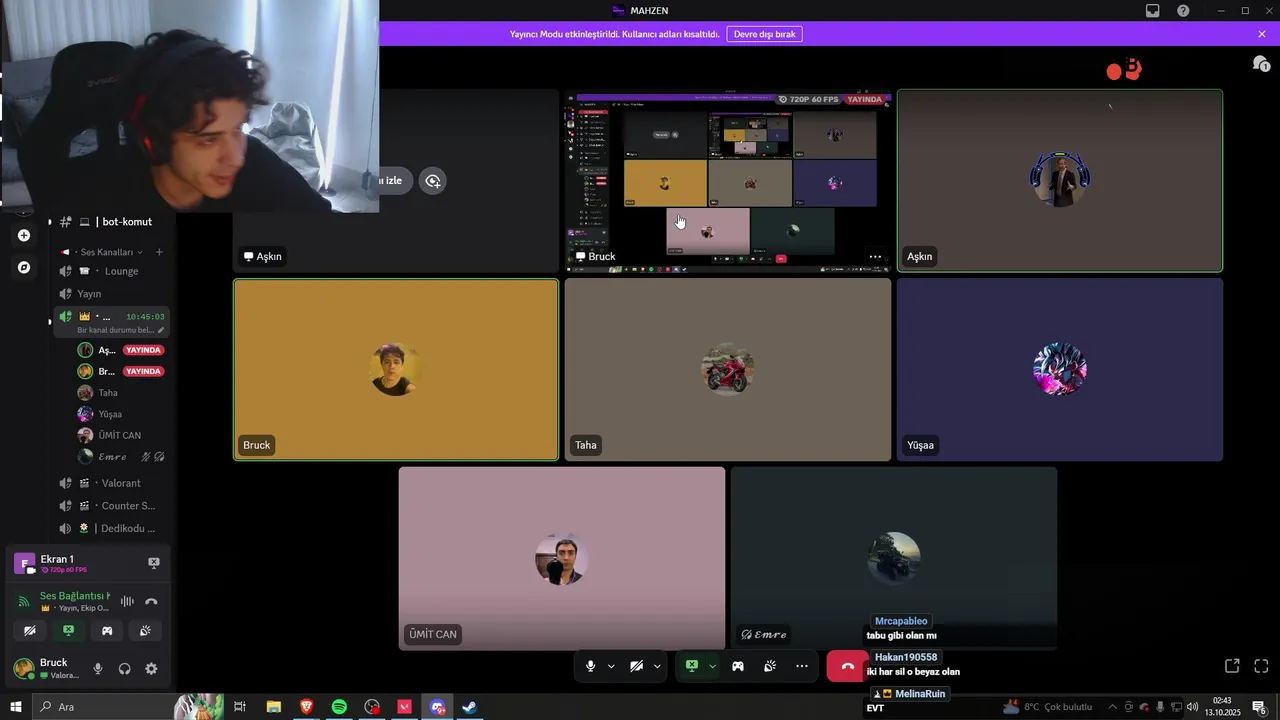Click Devre dışı bırak on the purple banner
The width and height of the screenshot is (1280, 720).
pyautogui.click(x=765, y=34)
